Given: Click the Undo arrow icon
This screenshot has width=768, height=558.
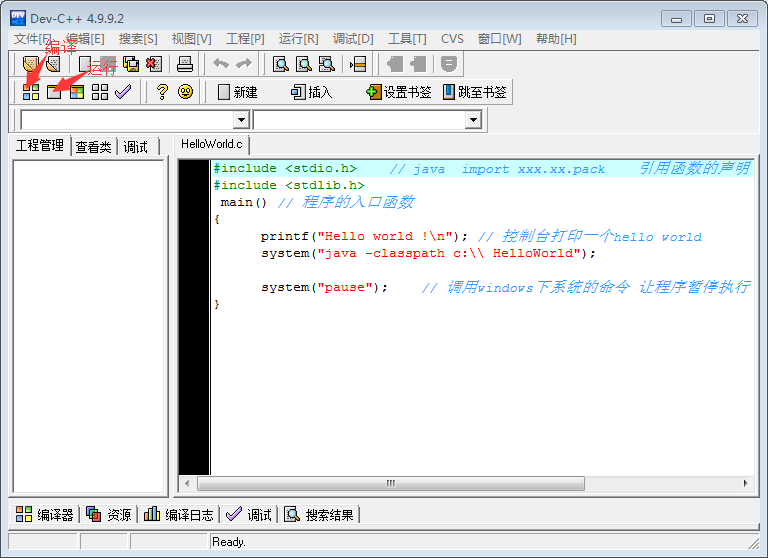Looking at the screenshot, I should [x=221, y=64].
